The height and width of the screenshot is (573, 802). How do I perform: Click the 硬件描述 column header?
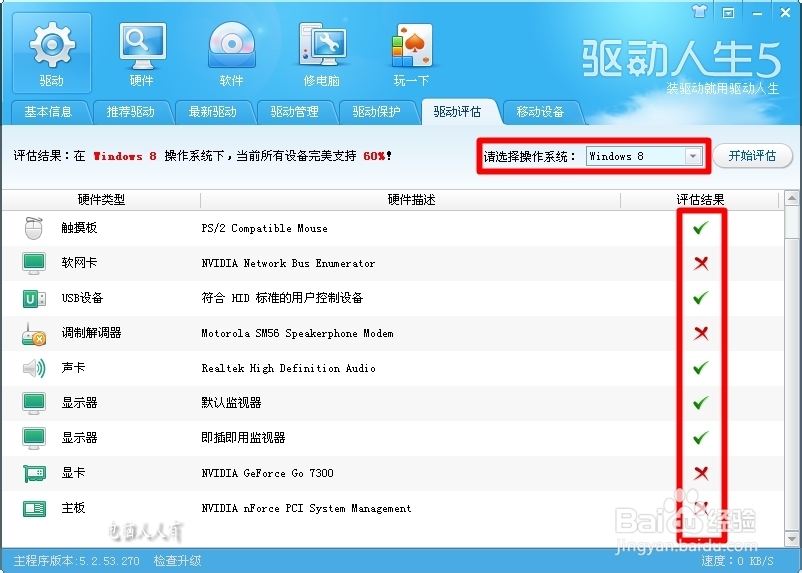[411, 200]
